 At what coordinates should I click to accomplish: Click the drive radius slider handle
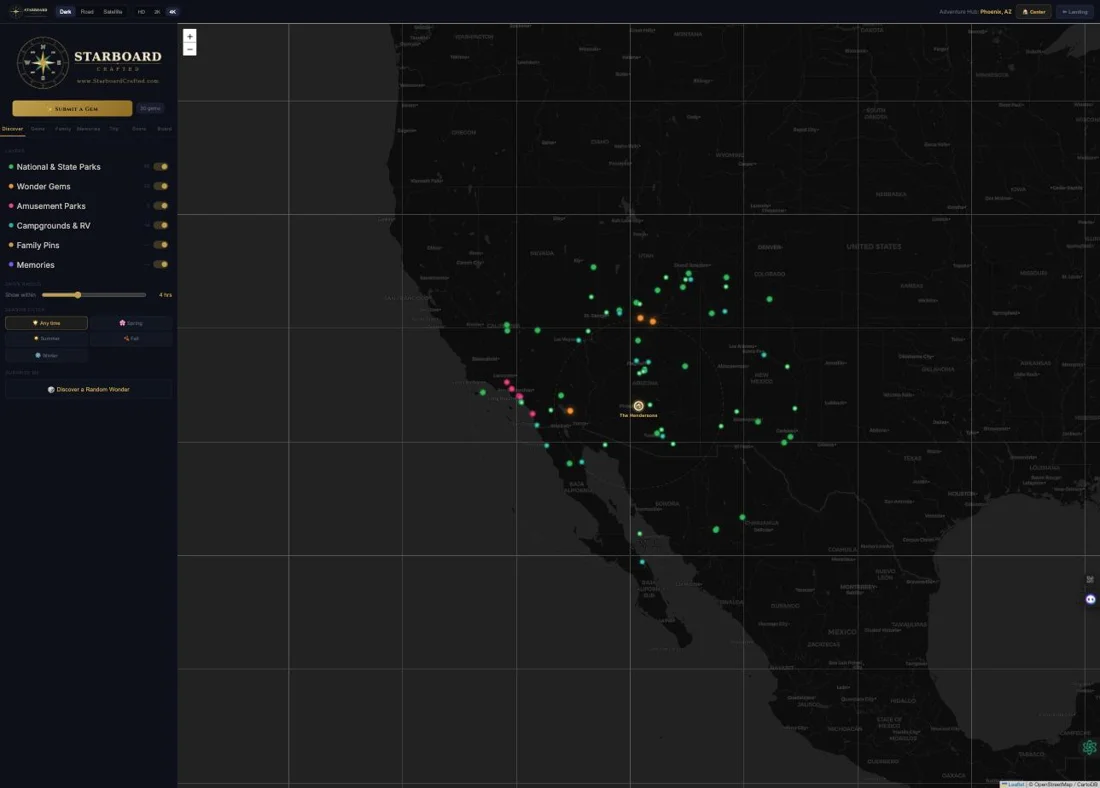(78, 295)
